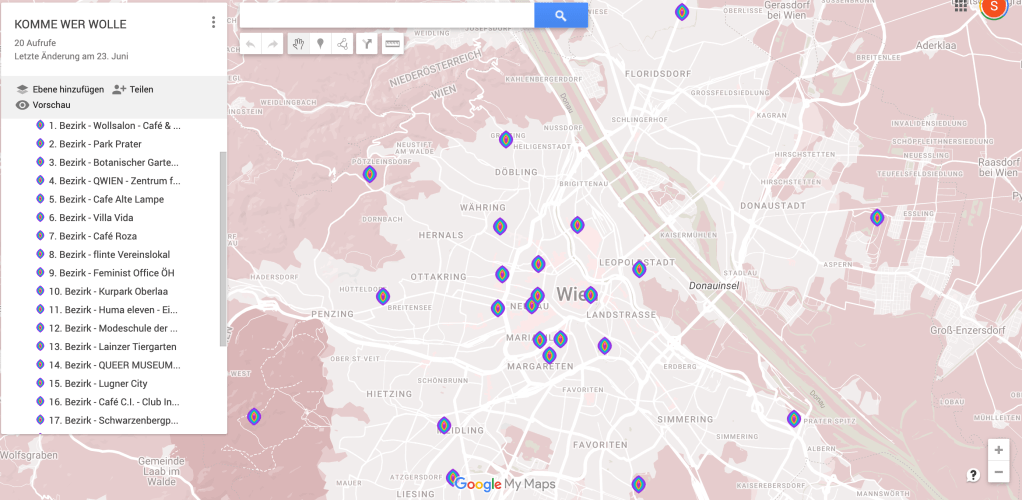Screen dimensions: 1022x500
Task: Zoom out on the map
Action: pos(997,473)
